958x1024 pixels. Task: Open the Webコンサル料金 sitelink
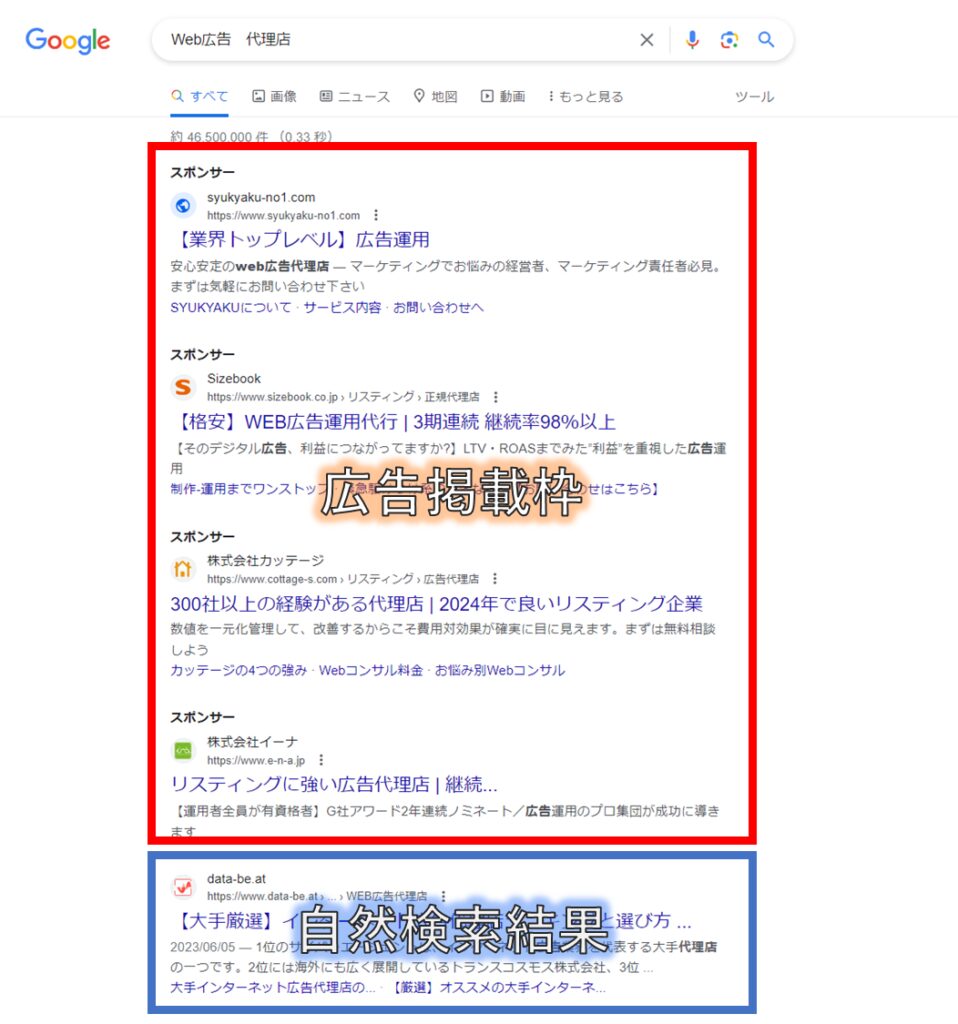pos(371,671)
